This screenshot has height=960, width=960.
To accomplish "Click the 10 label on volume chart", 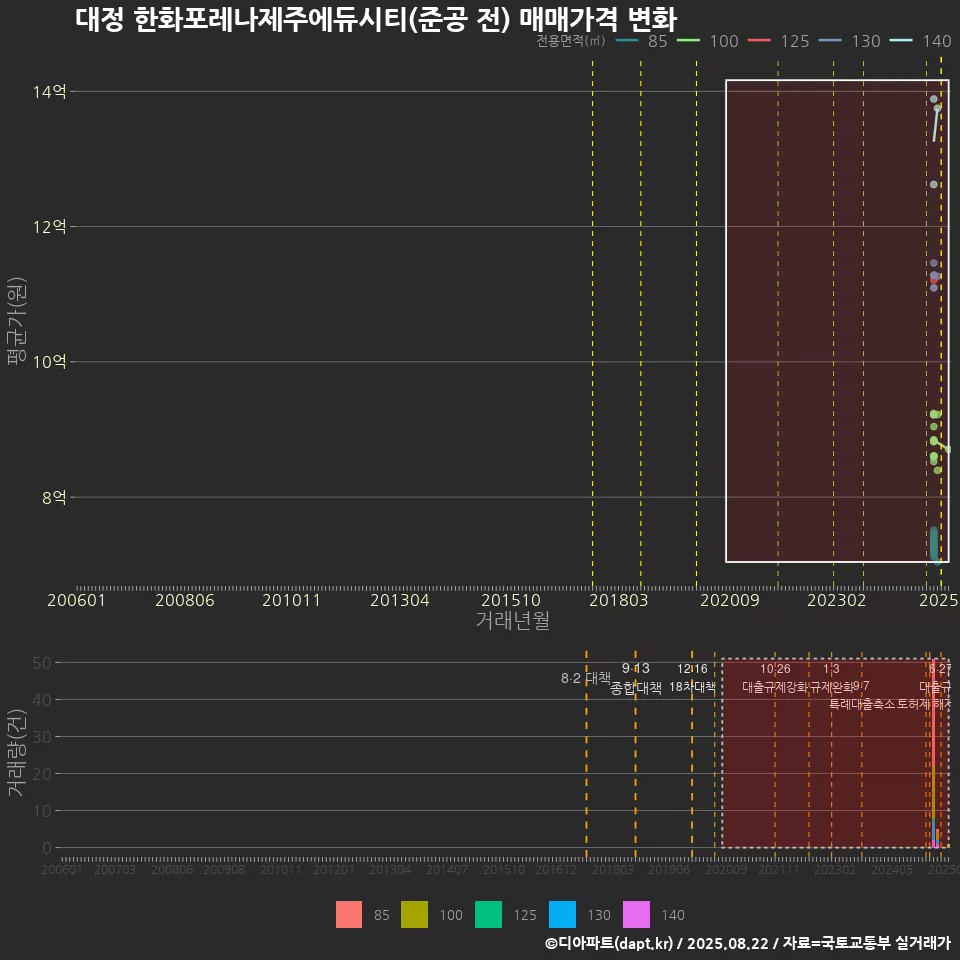I will coord(42,811).
